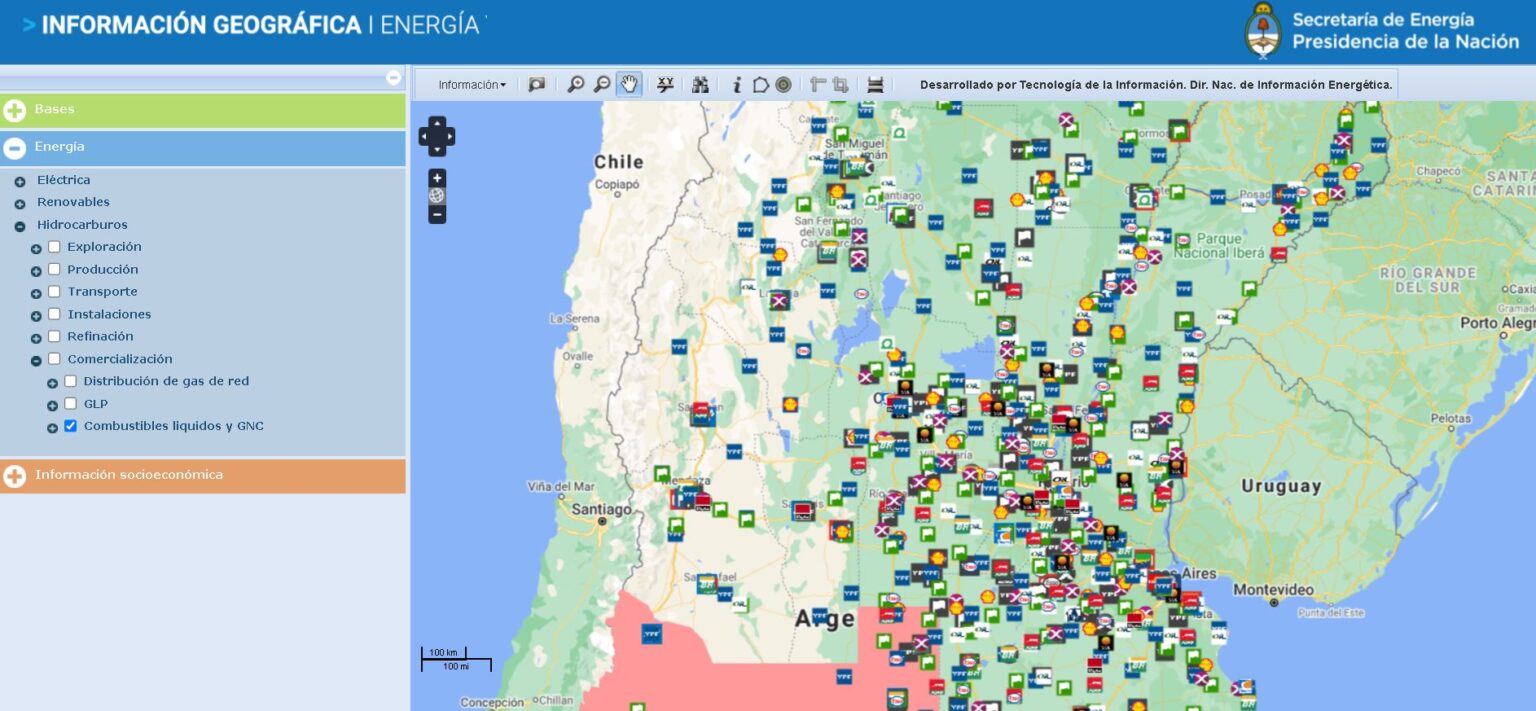The height and width of the screenshot is (711, 1536).
Task: Open the Información dropdown menu
Action: [x=472, y=85]
